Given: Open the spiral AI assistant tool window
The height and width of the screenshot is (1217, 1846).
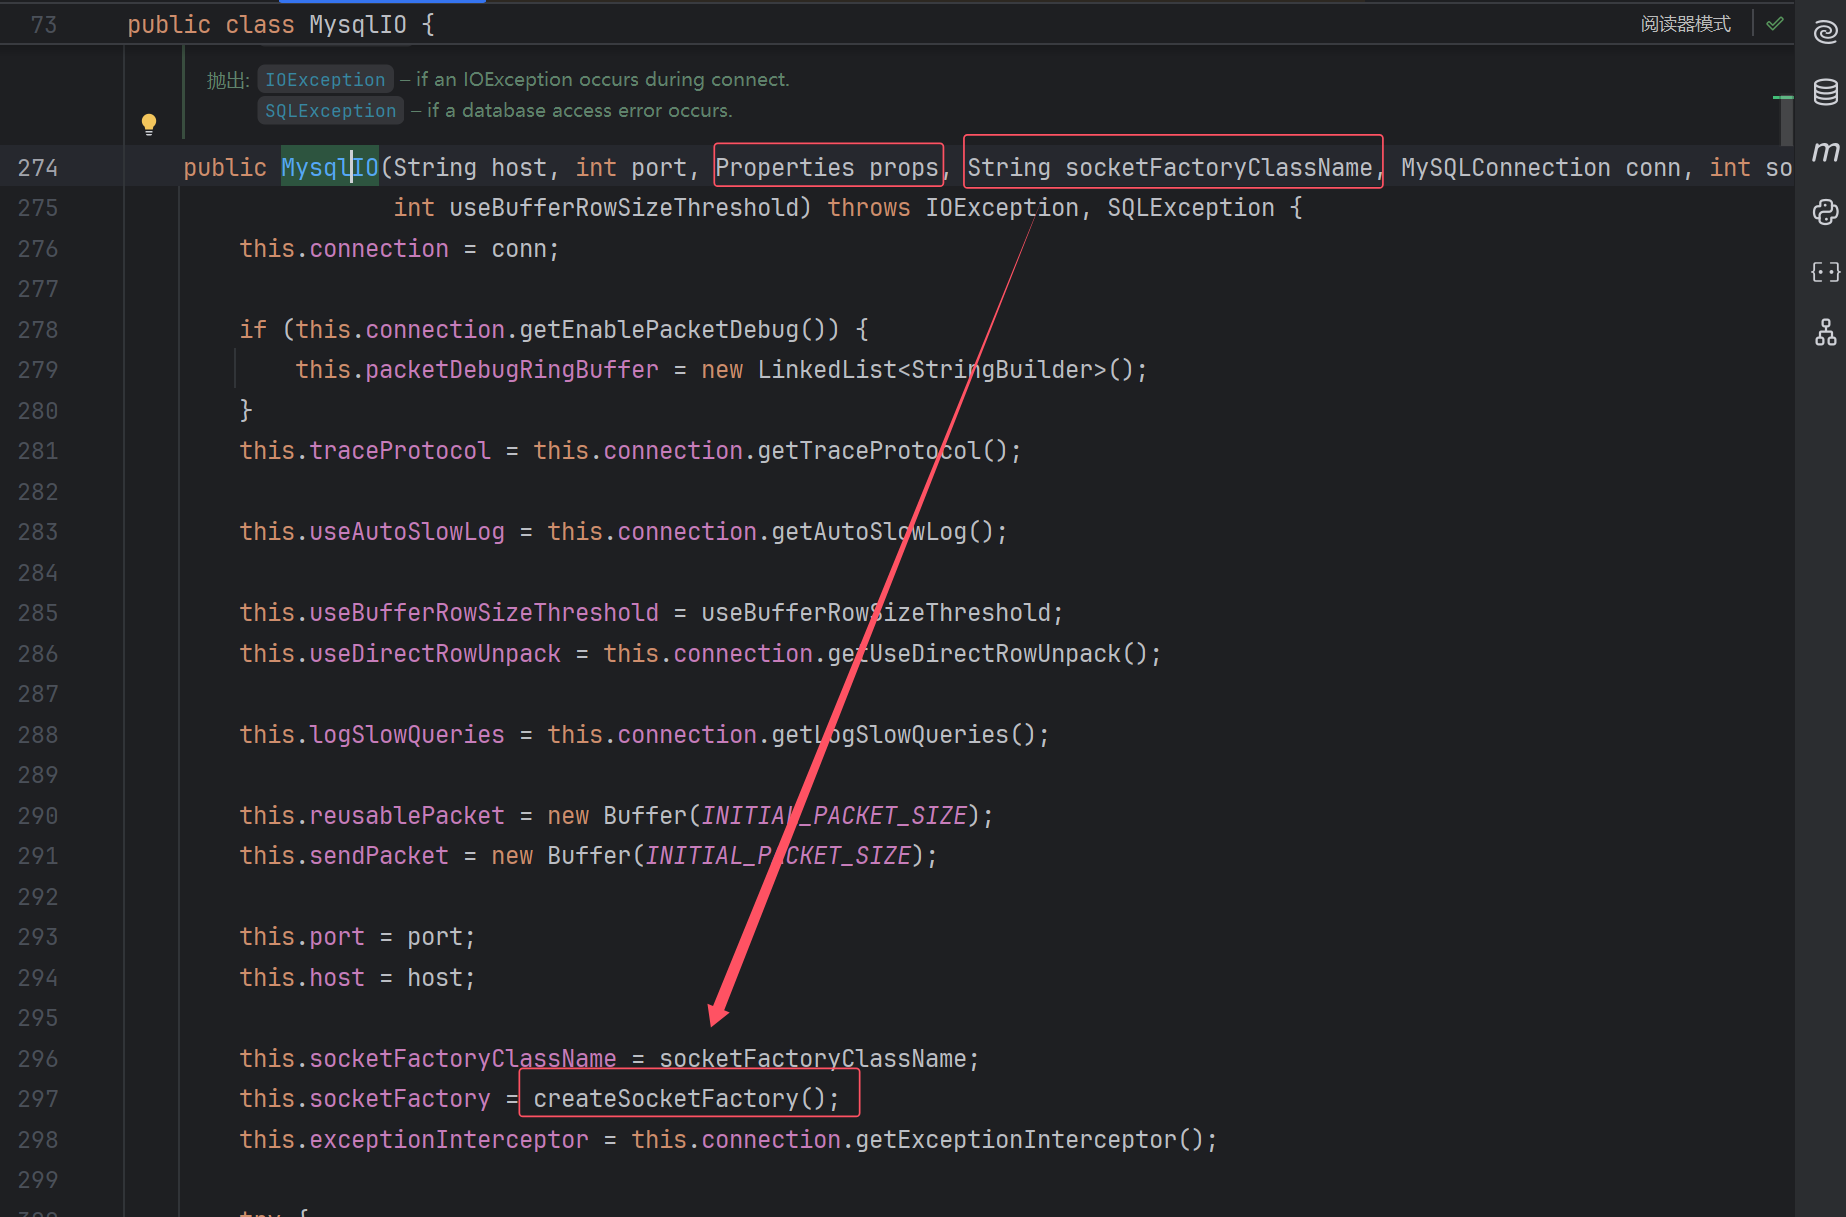Looking at the screenshot, I should pyautogui.click(x=1825, y=33).
